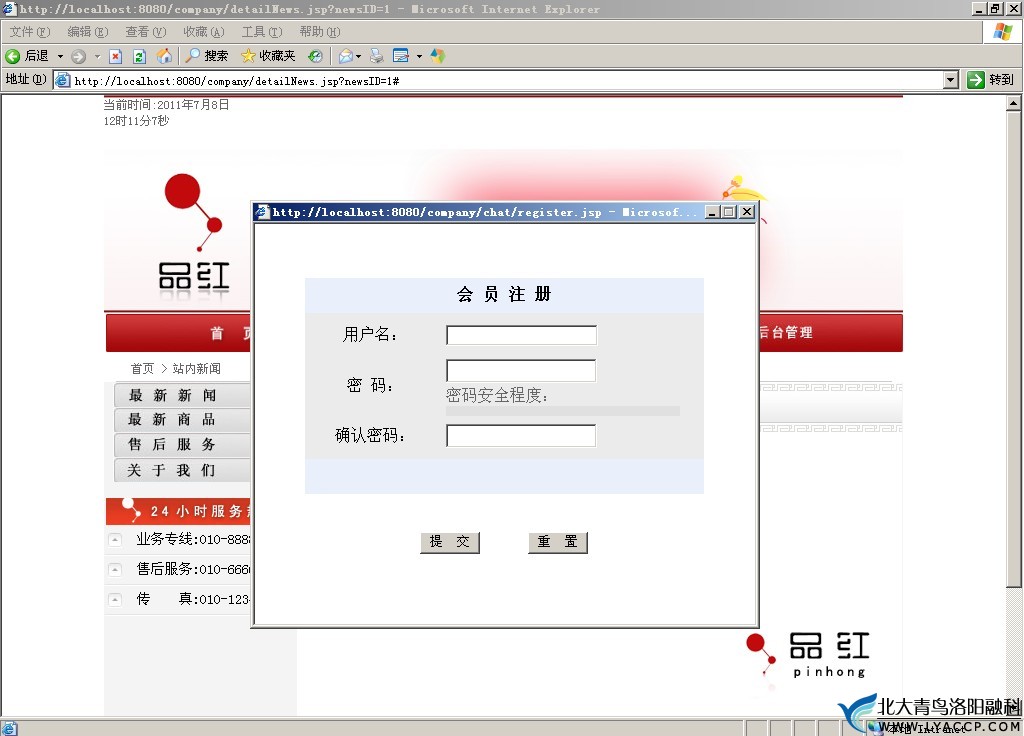Refresh the page using toolbar icon
Image resolution: width=1024 pixels, height=736 pixels.
coord(139,56)
